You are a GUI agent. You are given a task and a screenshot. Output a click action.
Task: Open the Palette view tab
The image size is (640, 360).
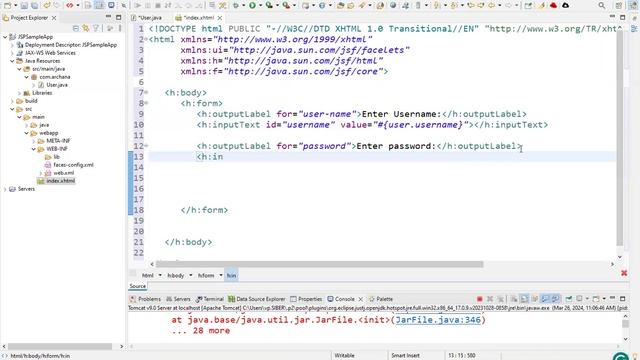381,299
